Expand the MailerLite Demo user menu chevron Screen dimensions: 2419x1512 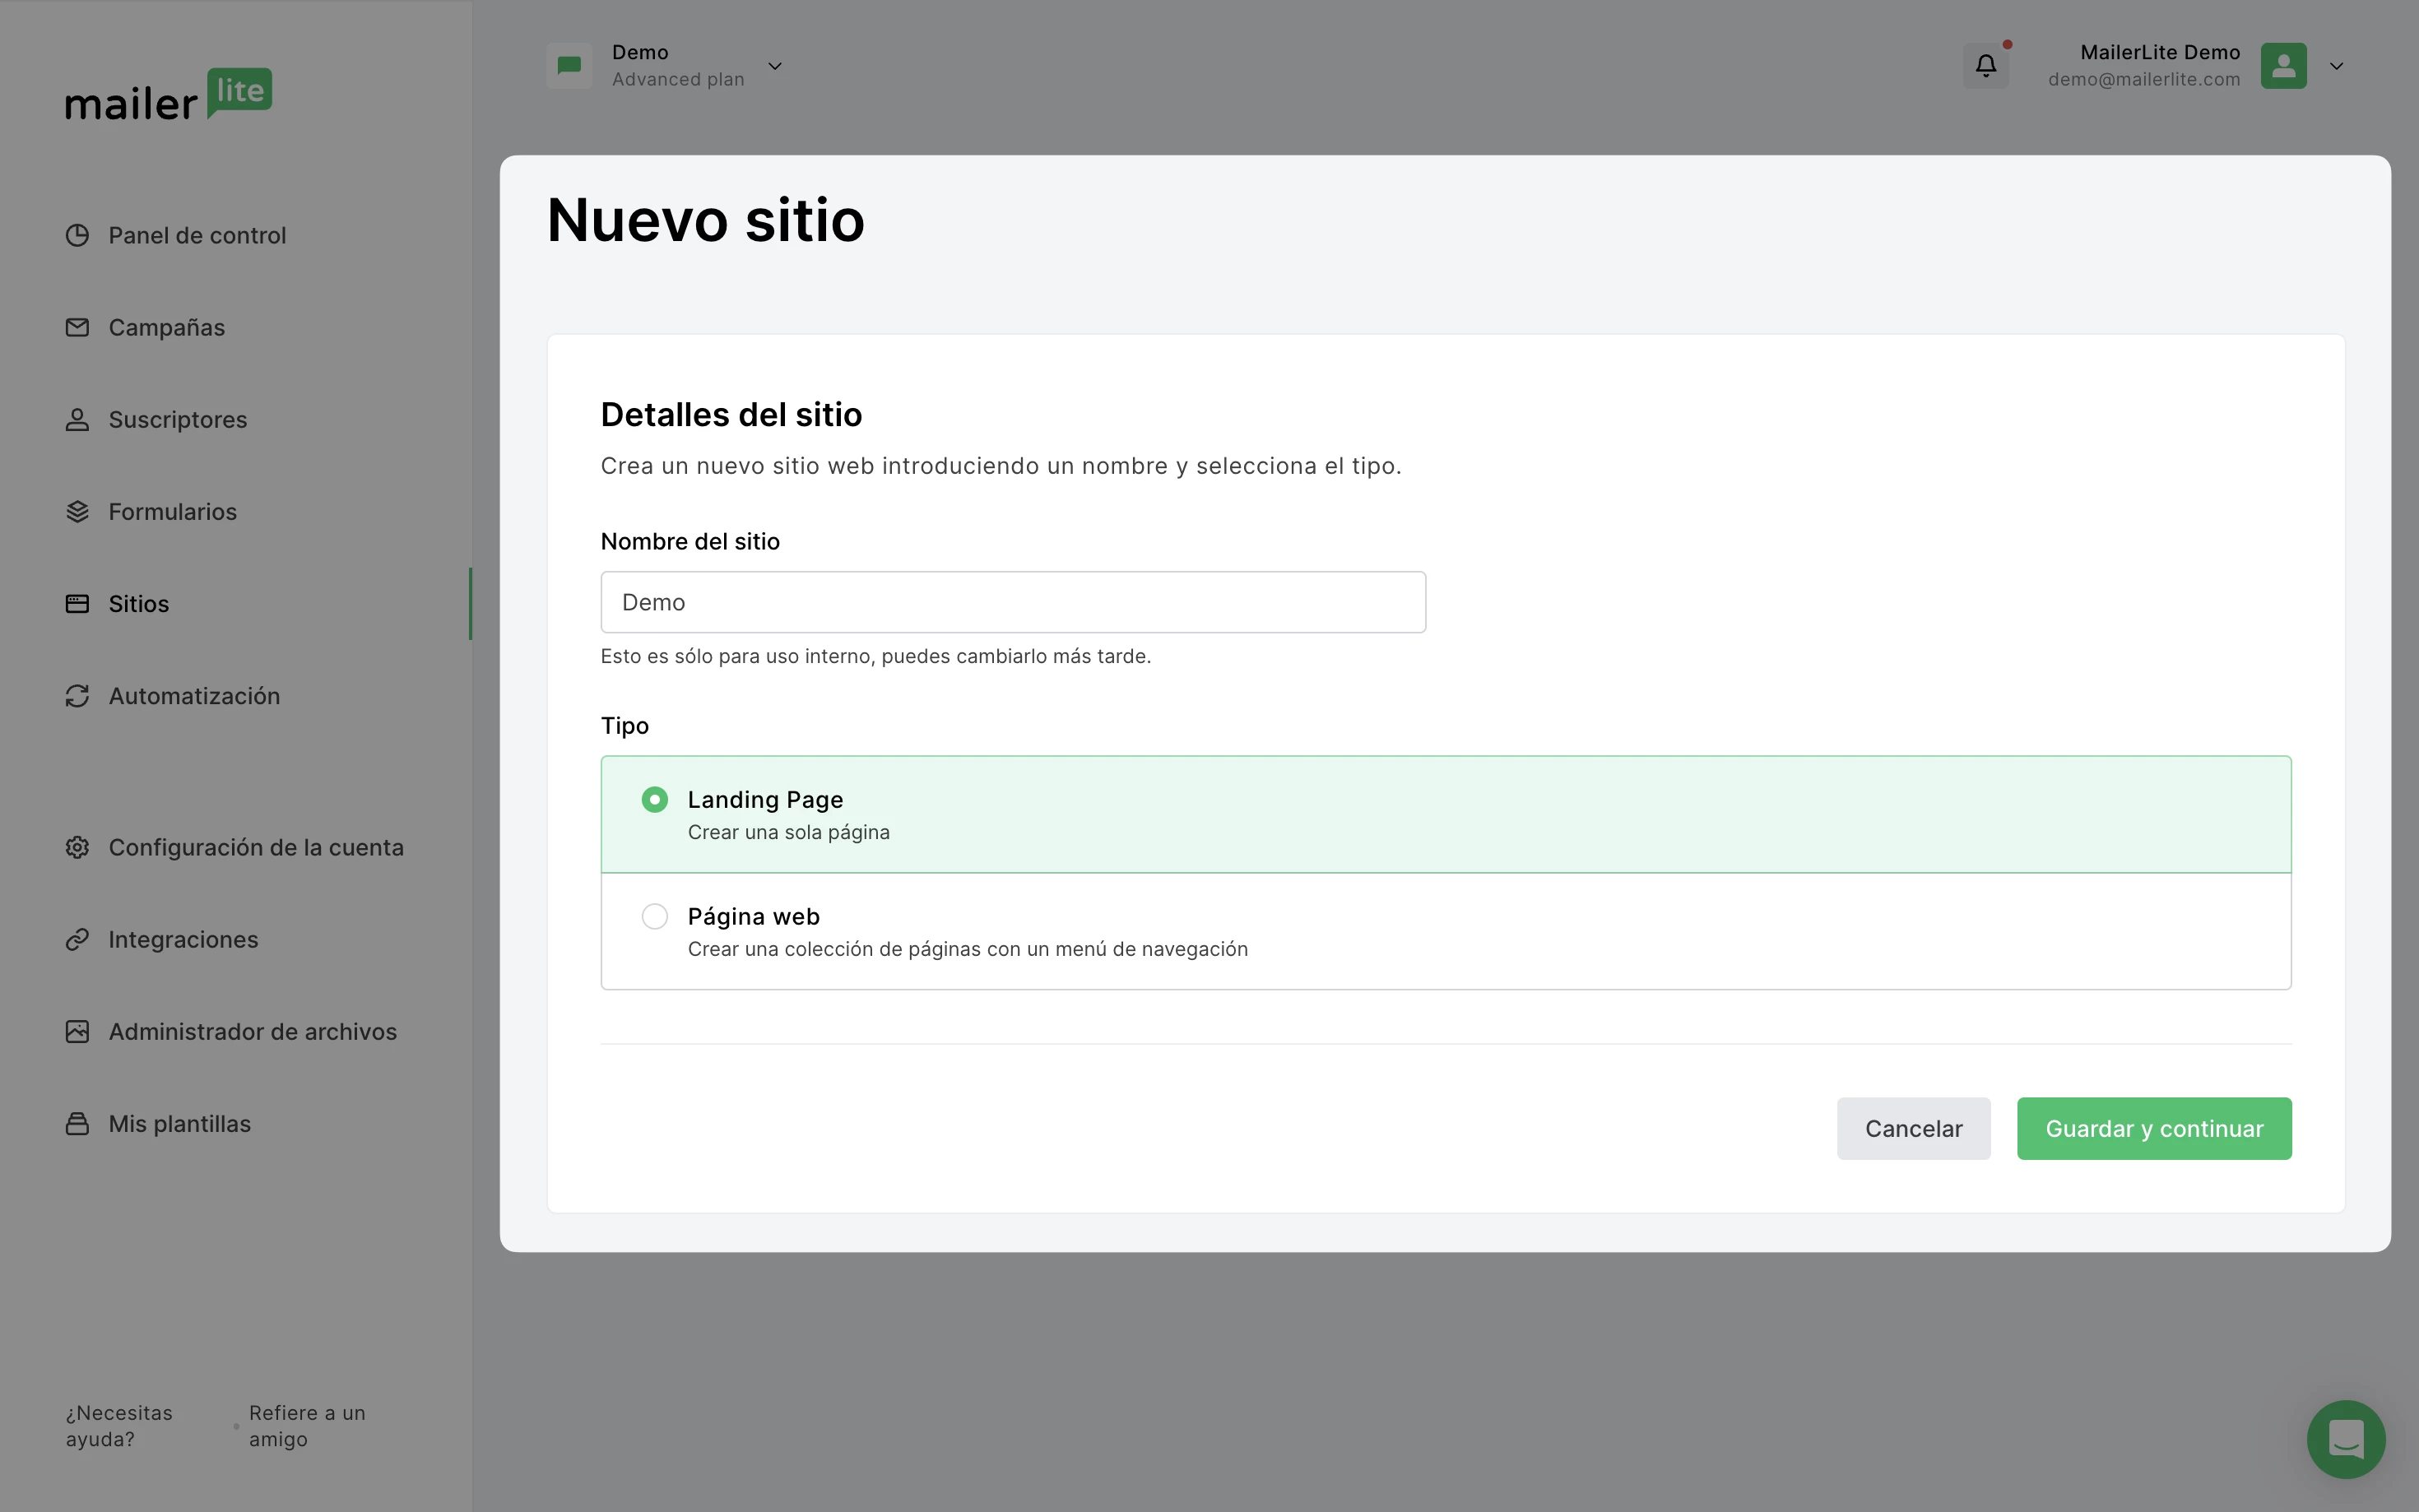coord(2336,66)
